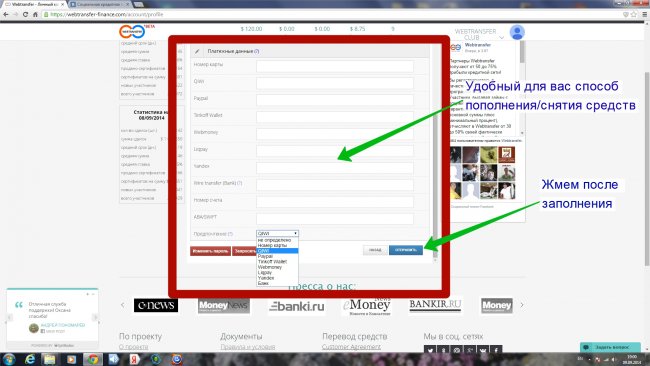Click the ABA/SWIFT input field

[335, 219]
